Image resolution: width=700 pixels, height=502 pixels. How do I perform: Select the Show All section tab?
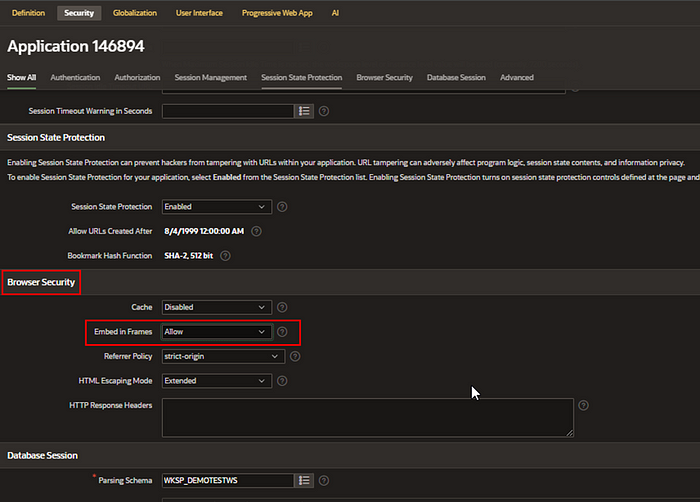(x=21, y=78)
